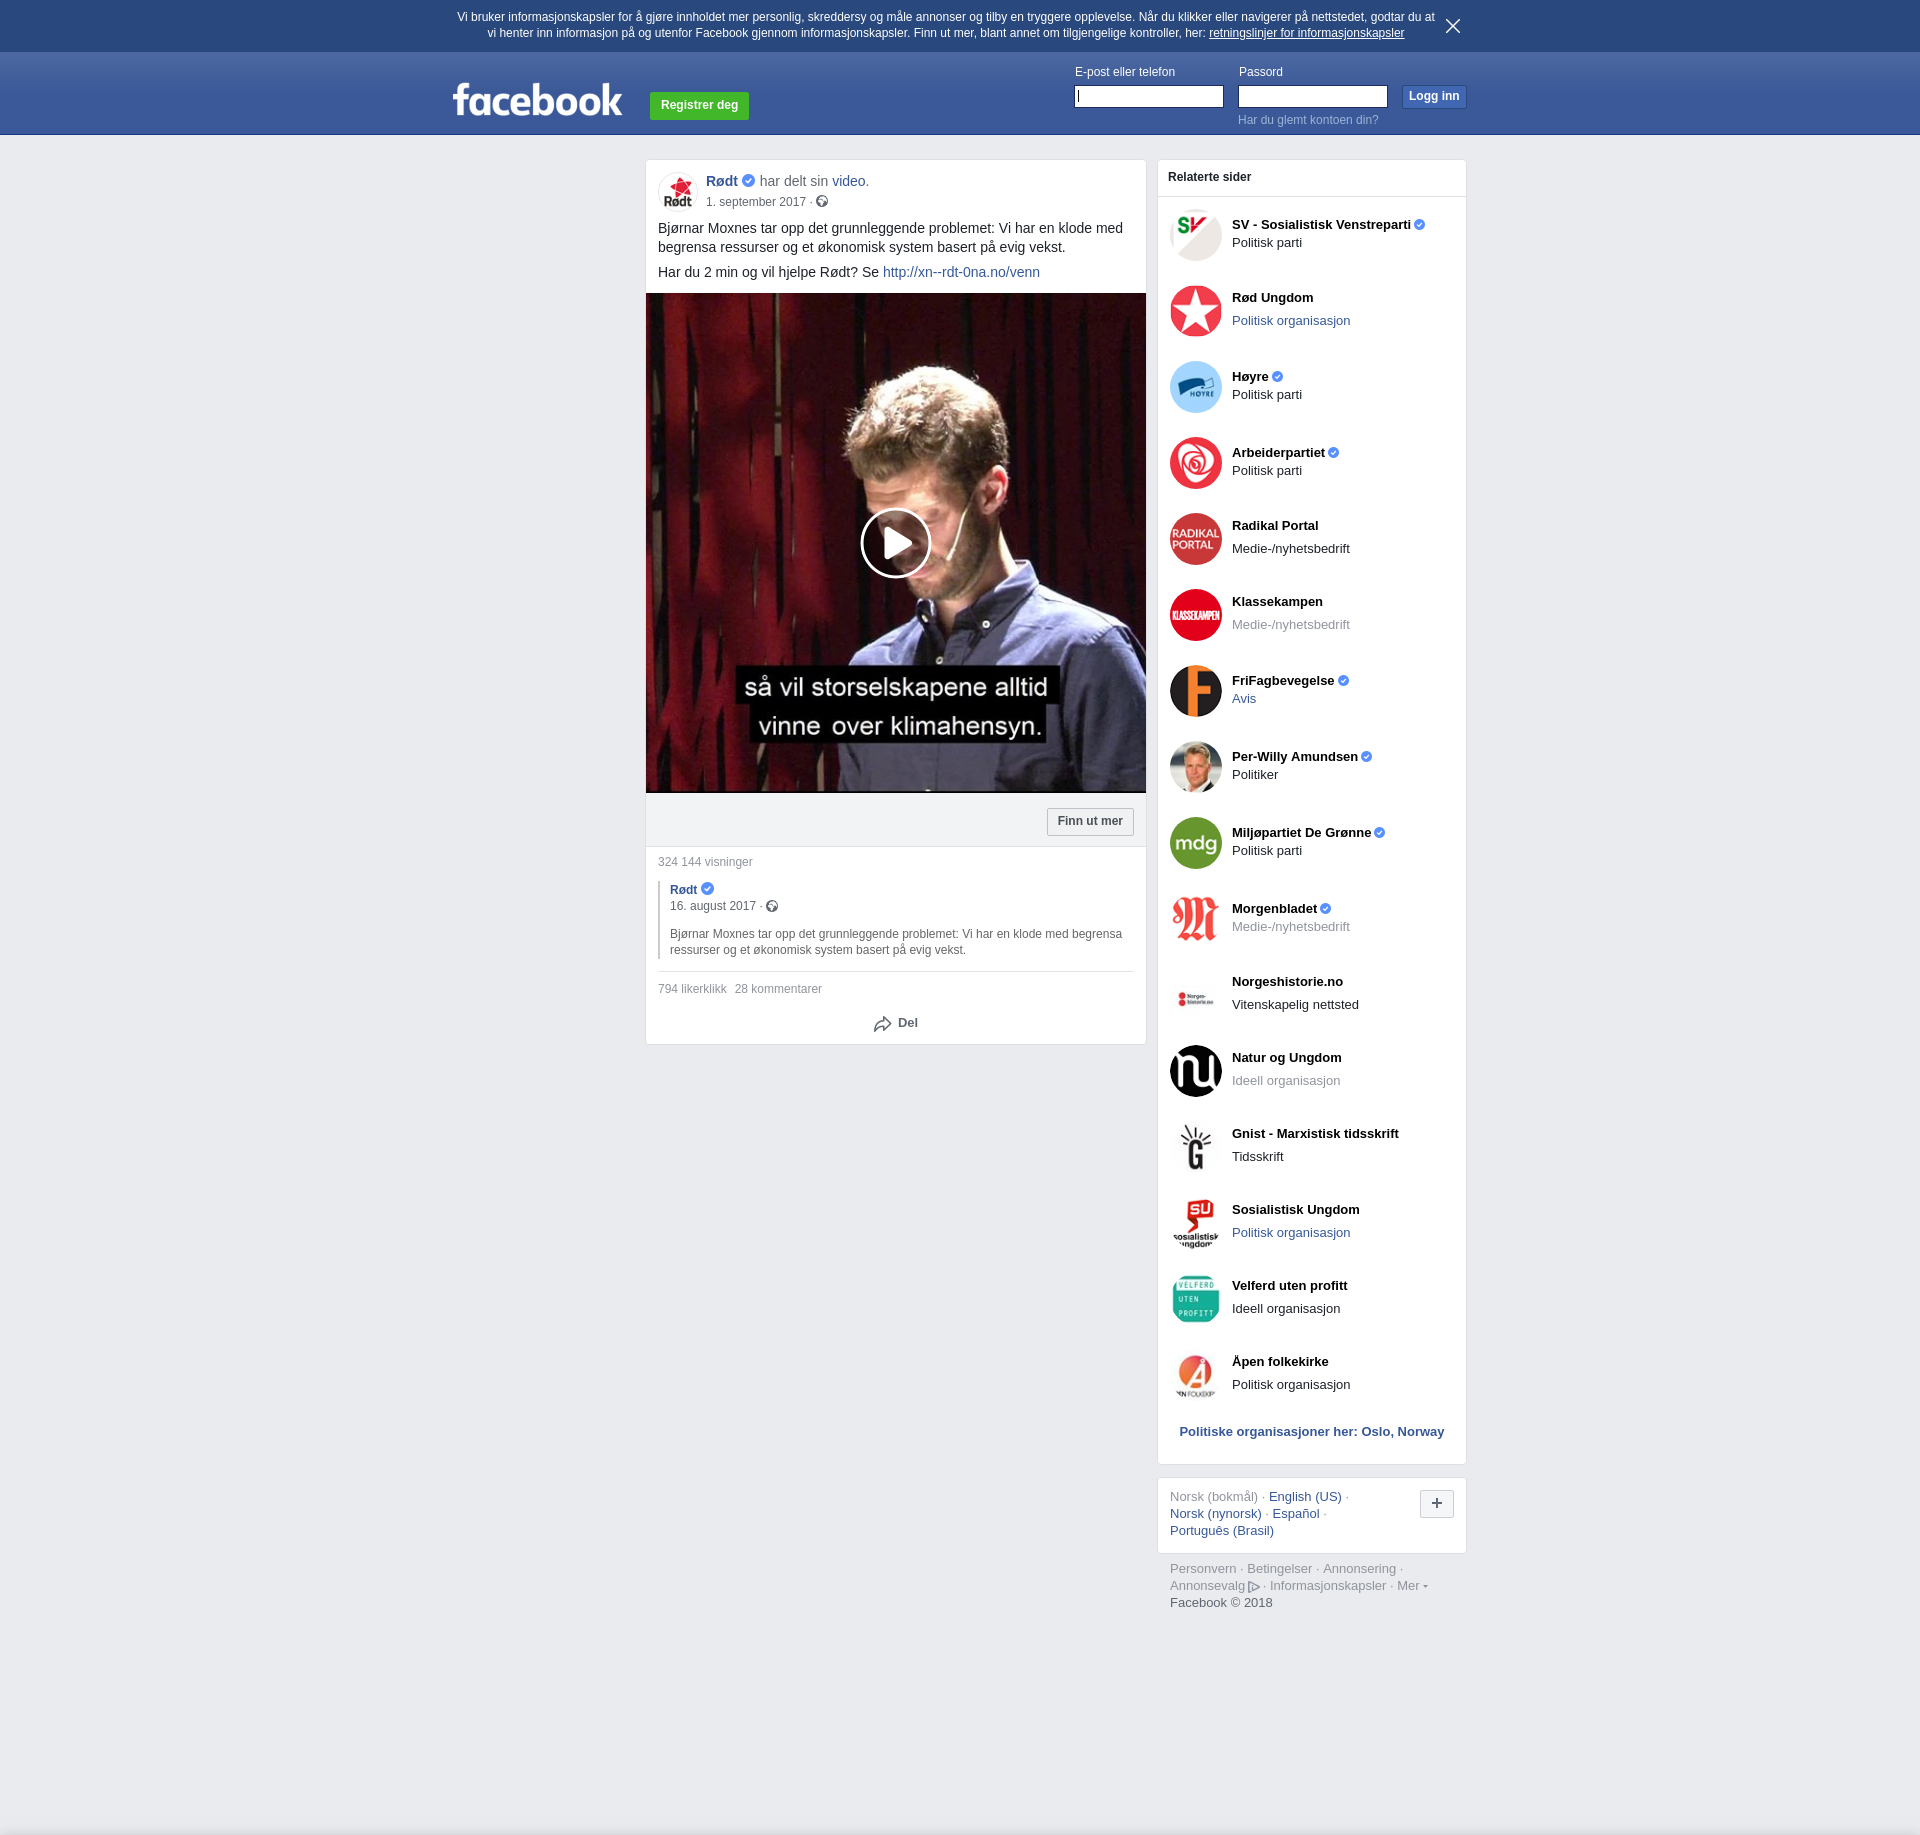Switch language to English (US)
1920x1835 pixels.
1305,1497
